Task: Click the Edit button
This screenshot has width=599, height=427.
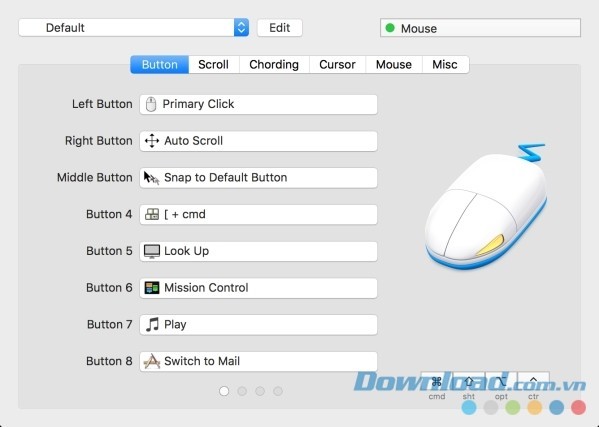Action: [280, 27]
